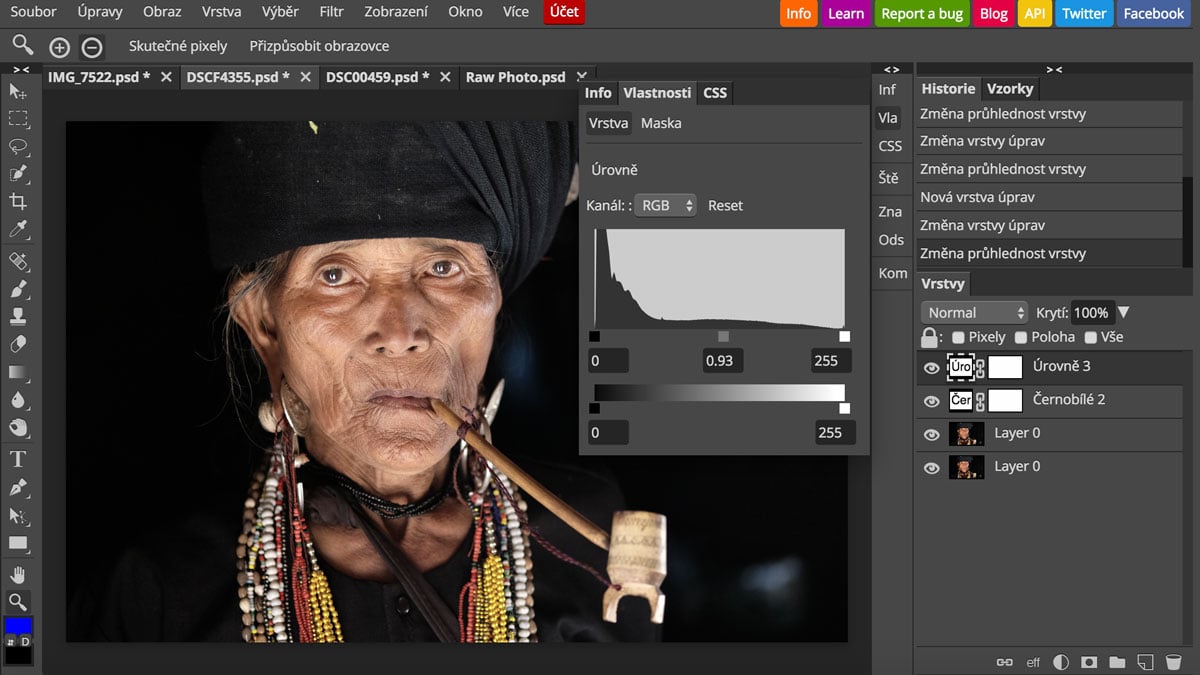Click the zoom-out minus icon
The height and width of the screenshot is (675, 1200).
tap(91, 47)
